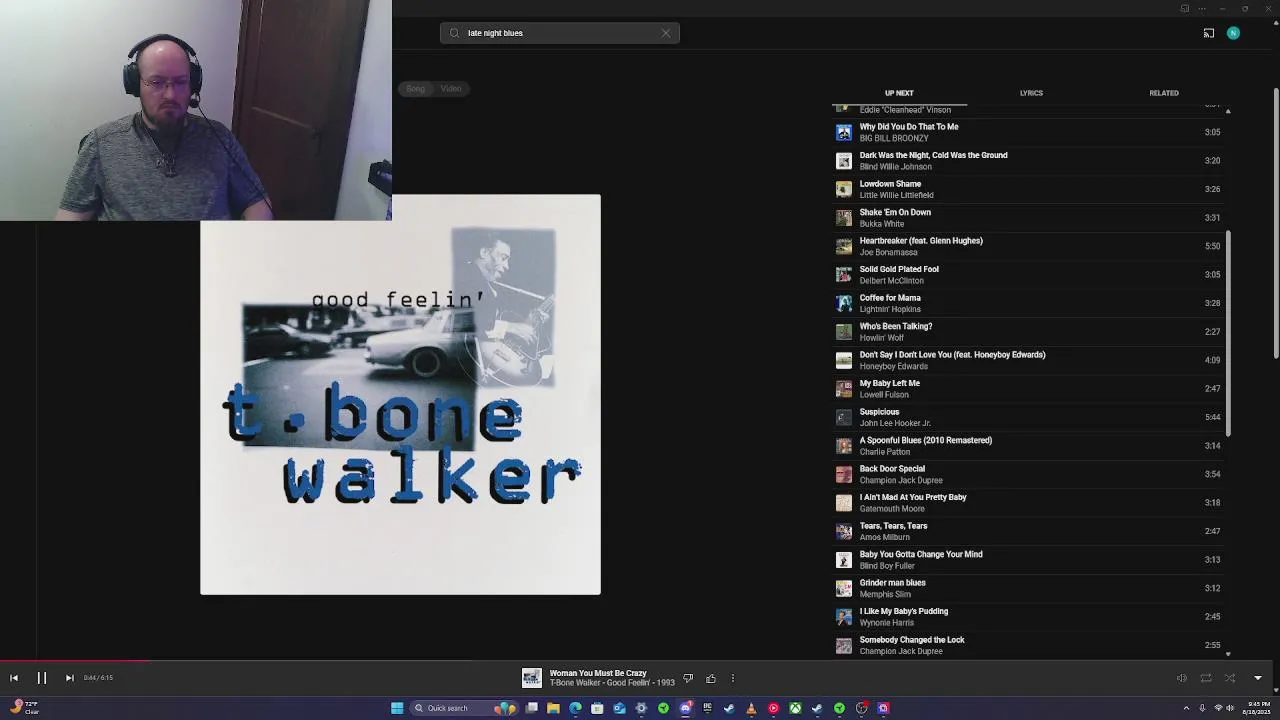Open File Explorer from the taskbar
Screen dimensions: 1280x720
pos(553,708)
